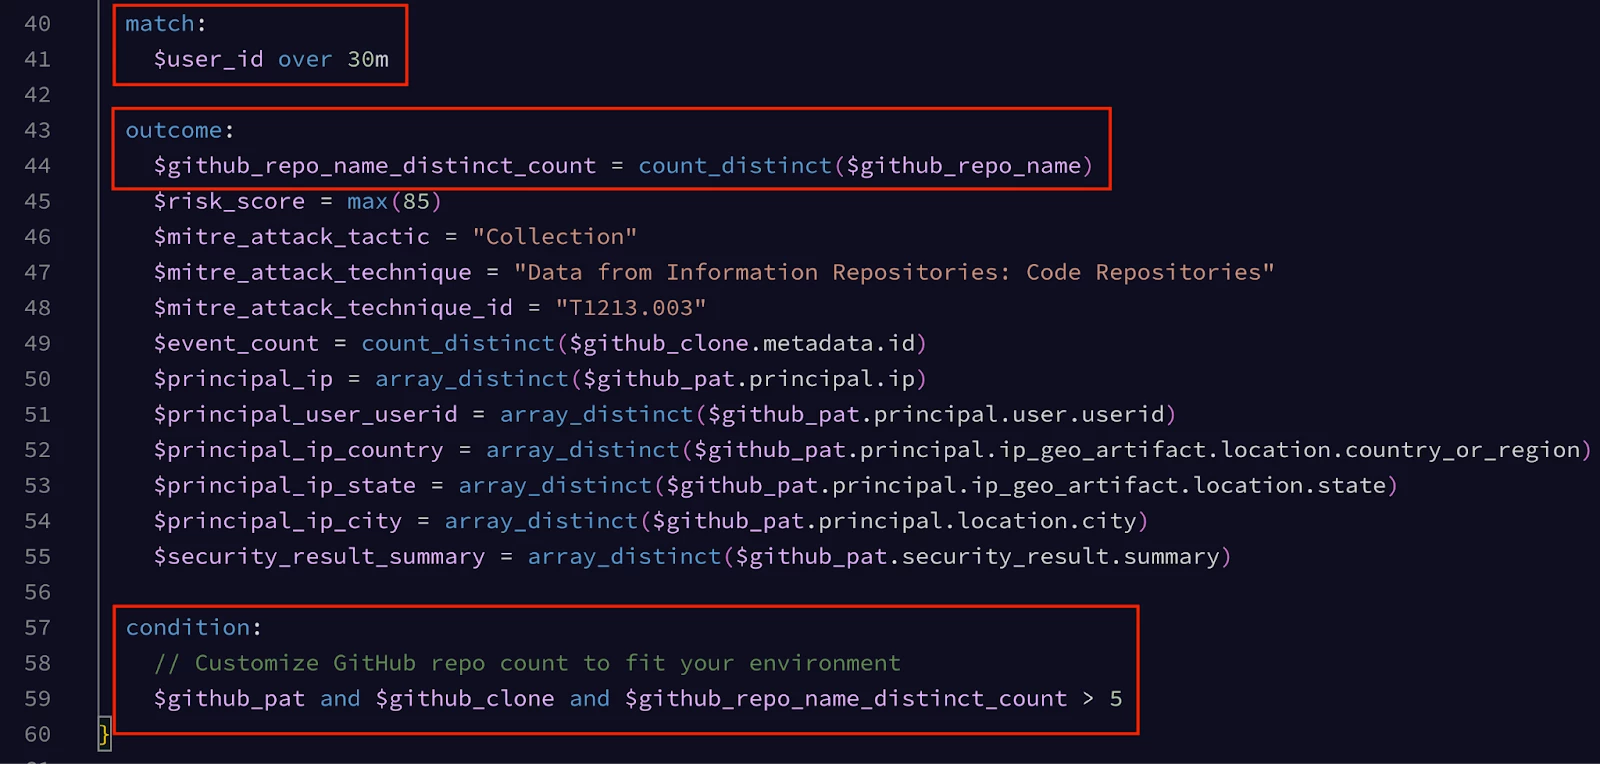Image resolution: width=1600 pixels, height=764 pixels.
Task: Click the 'match:' section keyword
Action: point(166,24)
